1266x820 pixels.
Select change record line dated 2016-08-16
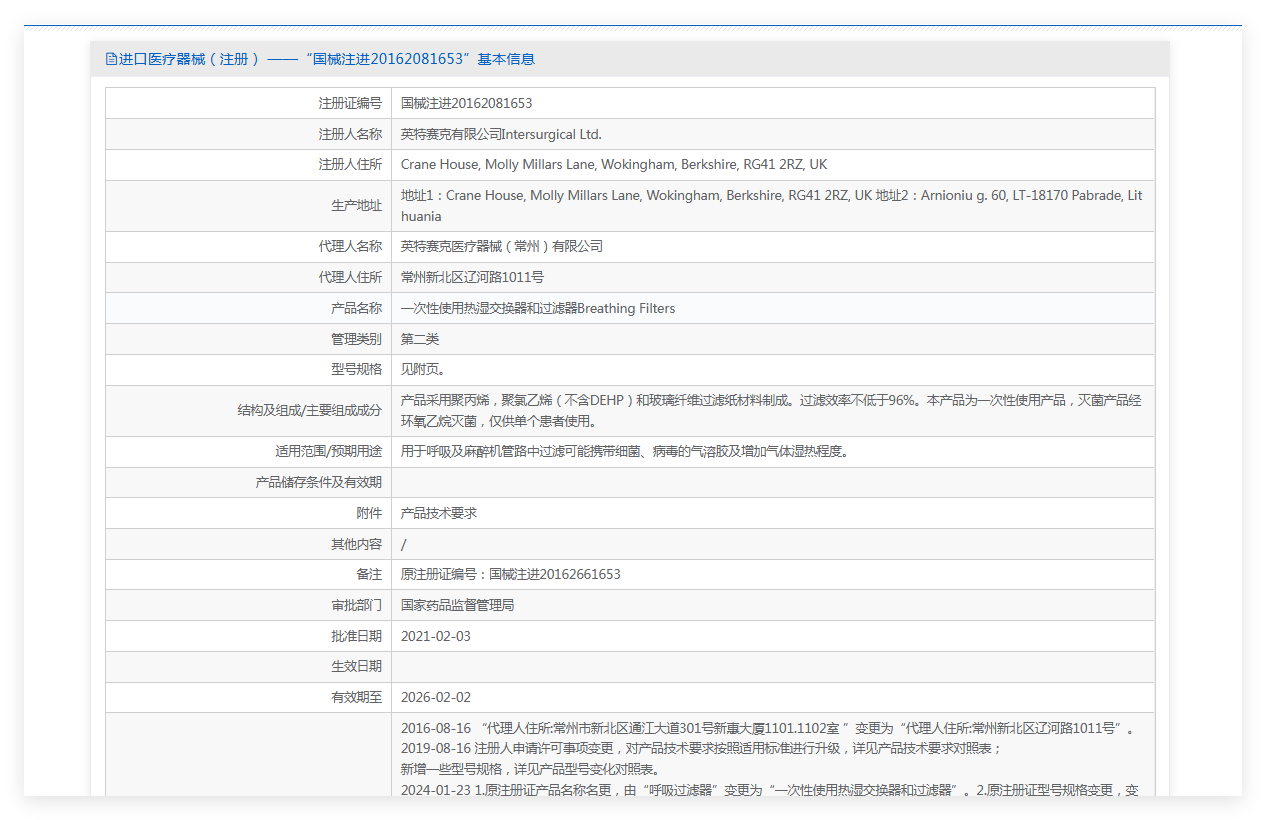pyautogui.click(x=768, y=728)
